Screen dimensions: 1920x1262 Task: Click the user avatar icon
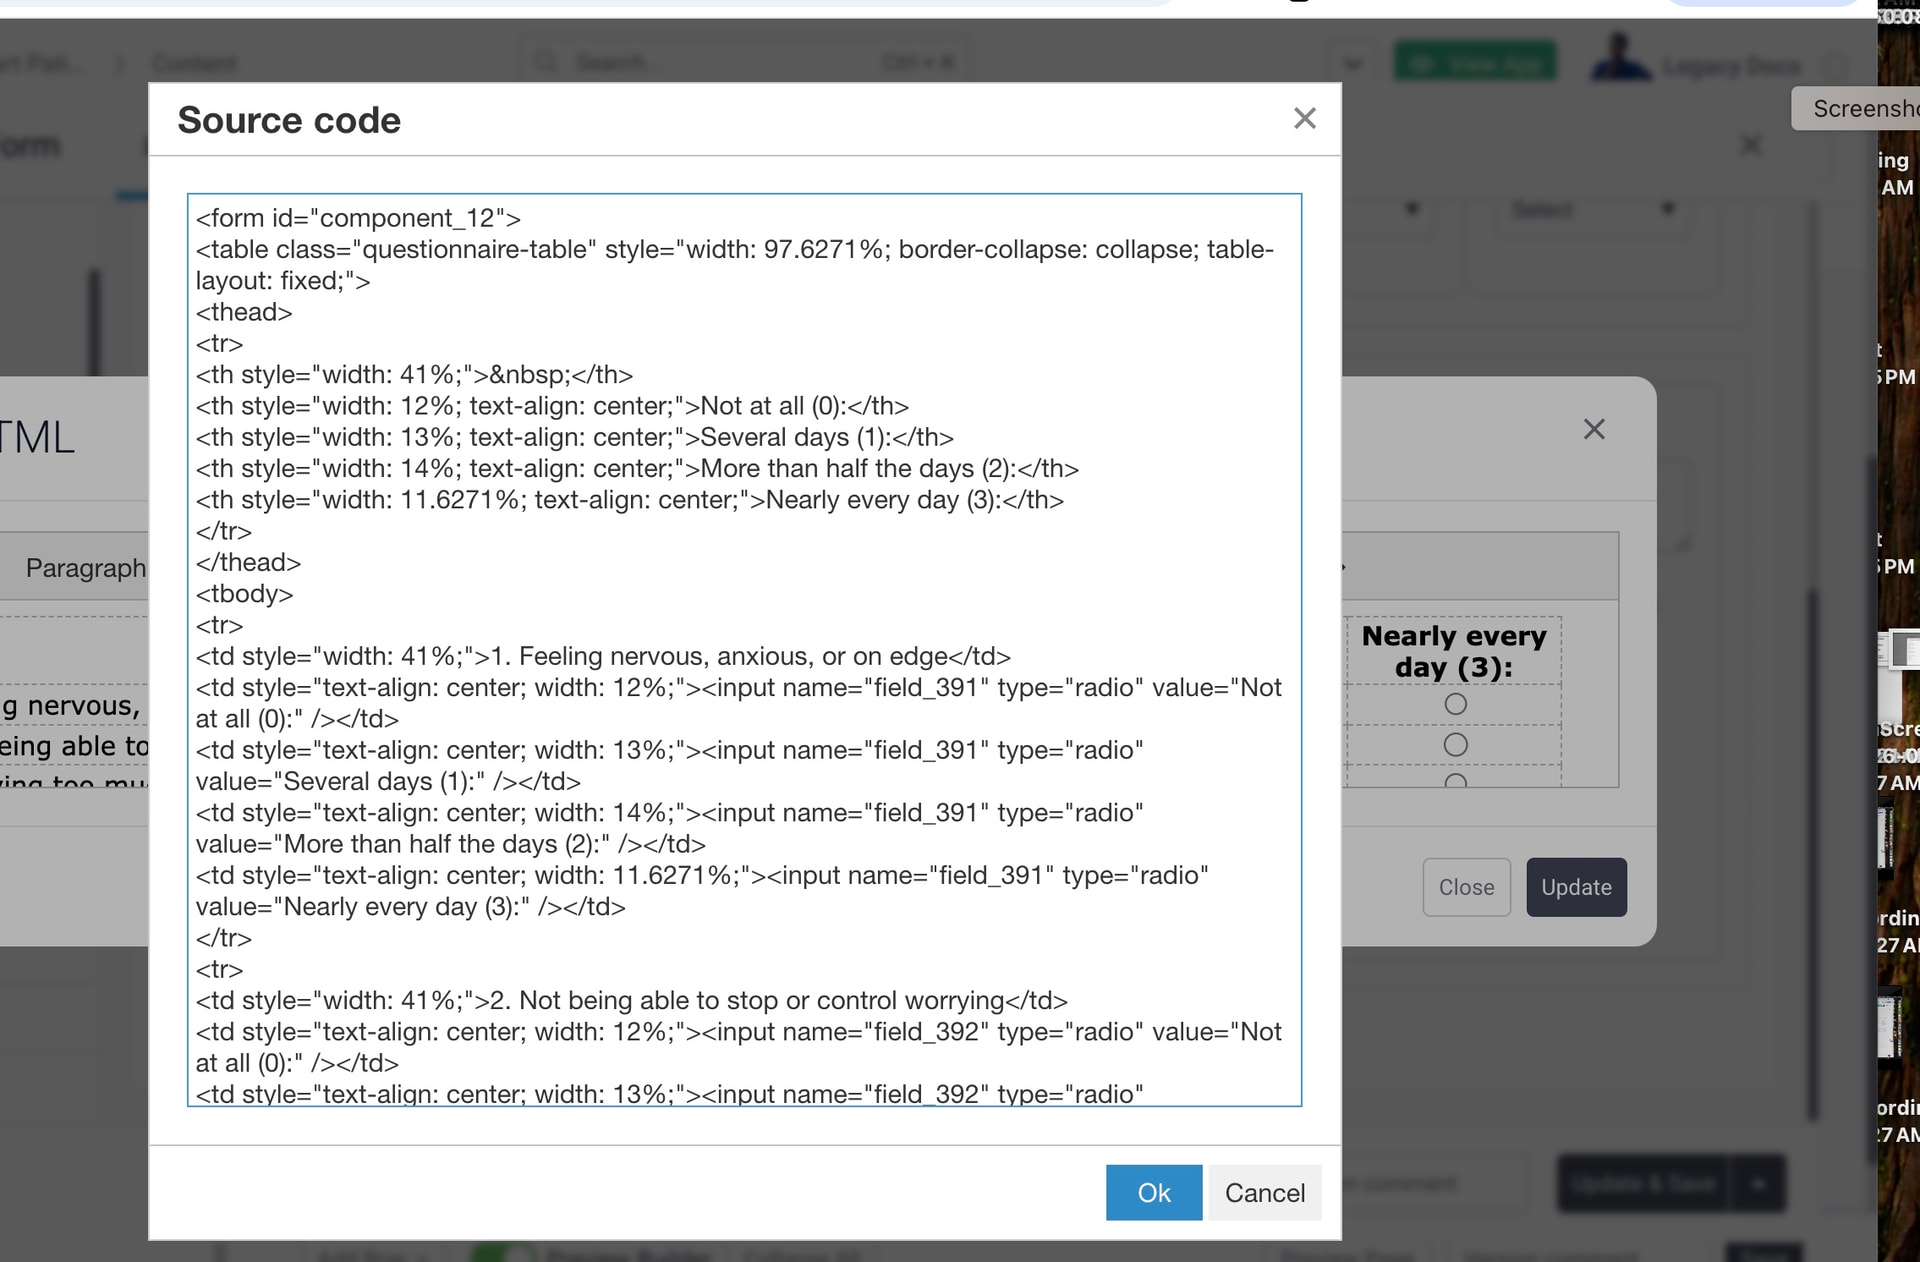coord(1620,60)
